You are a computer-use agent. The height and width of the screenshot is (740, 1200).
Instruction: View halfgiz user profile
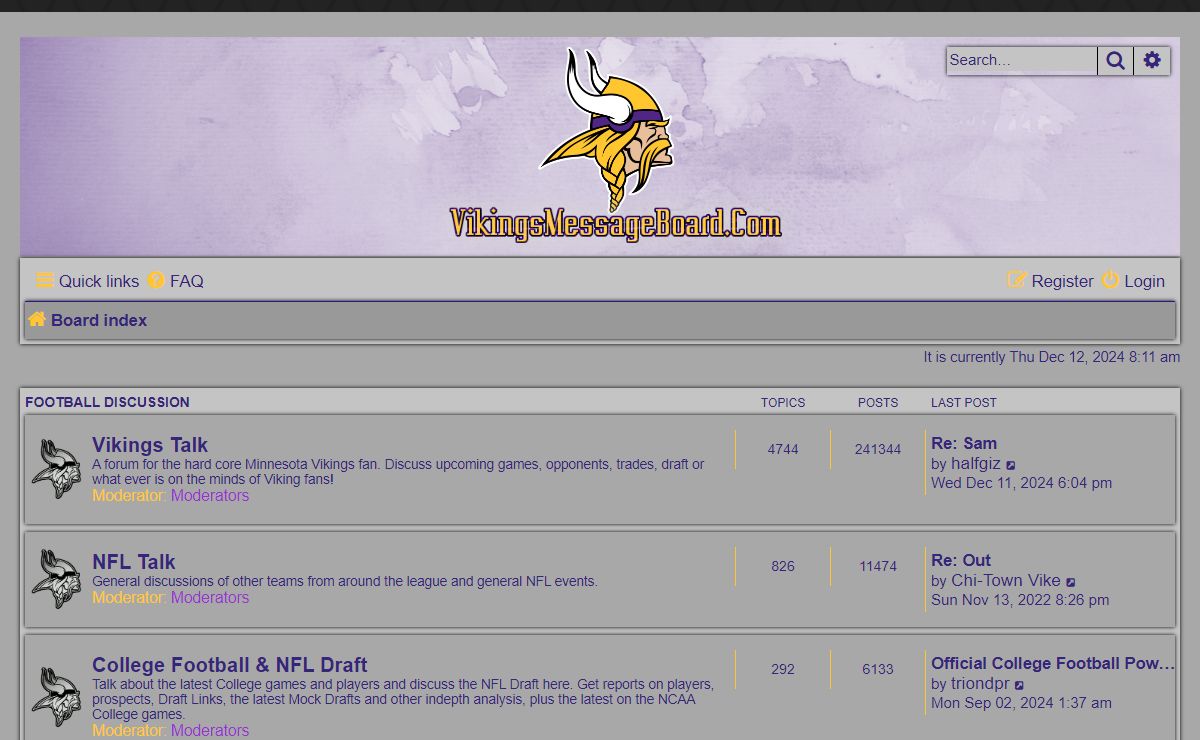pos(976,464)
